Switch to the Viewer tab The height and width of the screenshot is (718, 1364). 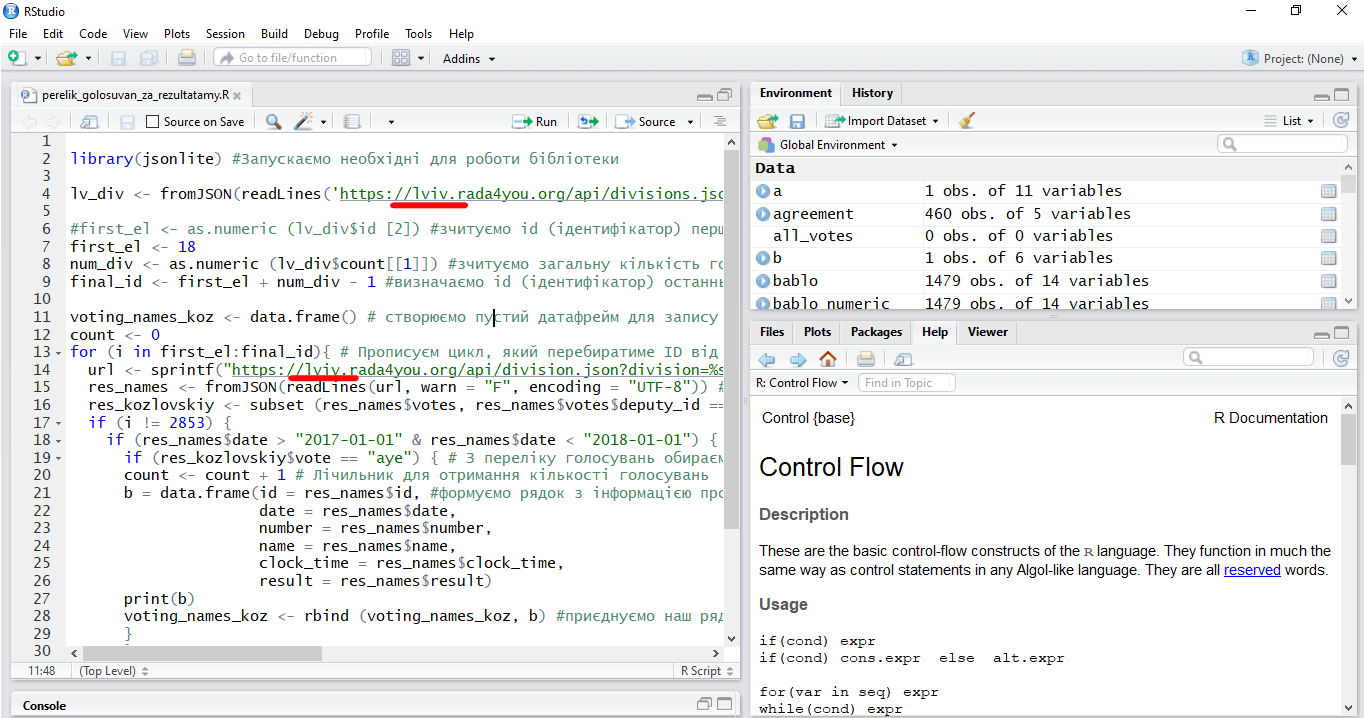click(x=987, y=332)
